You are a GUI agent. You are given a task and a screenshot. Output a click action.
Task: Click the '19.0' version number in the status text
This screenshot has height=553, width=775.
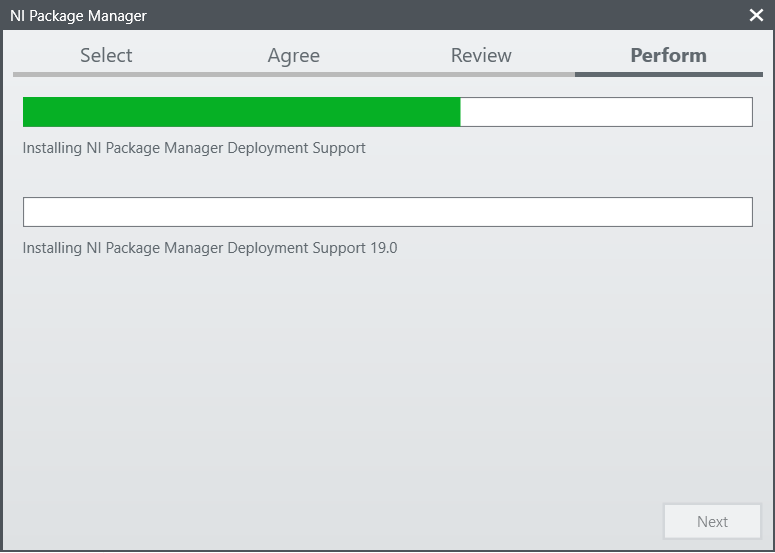383,248
